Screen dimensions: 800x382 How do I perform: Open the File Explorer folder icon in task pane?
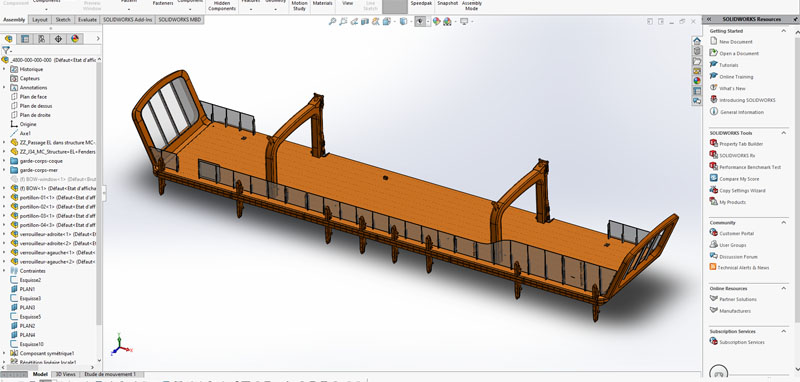pyautogui.click(x=696, y=61)
